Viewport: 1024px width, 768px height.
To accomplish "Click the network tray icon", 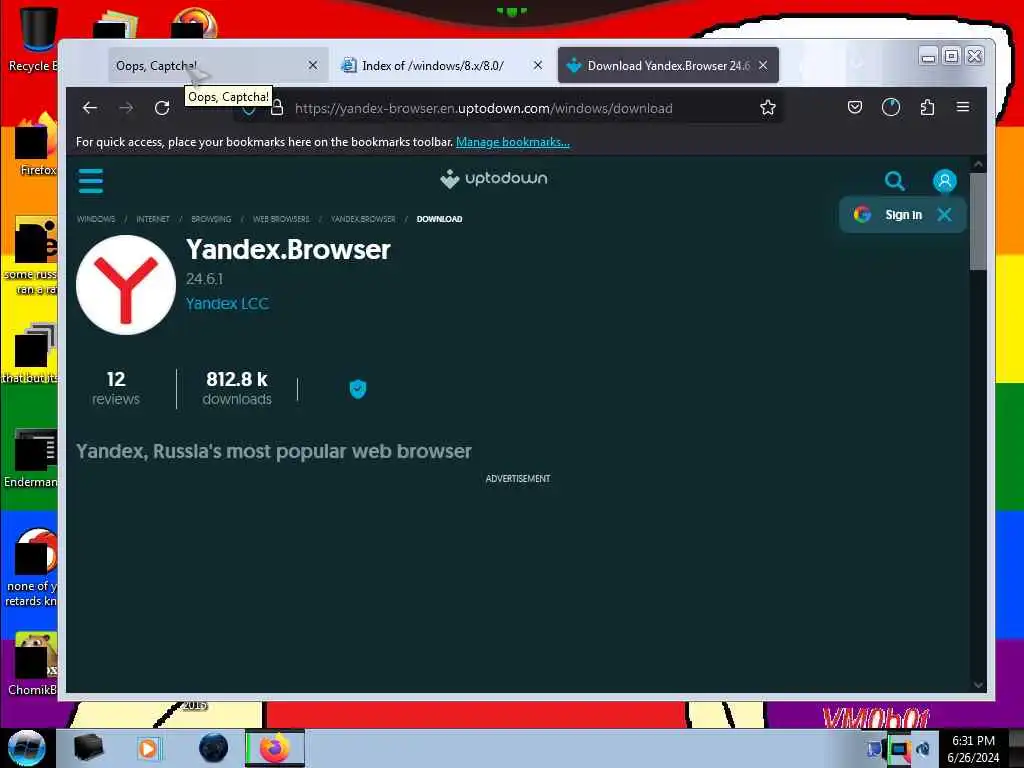I will (898, 749).
